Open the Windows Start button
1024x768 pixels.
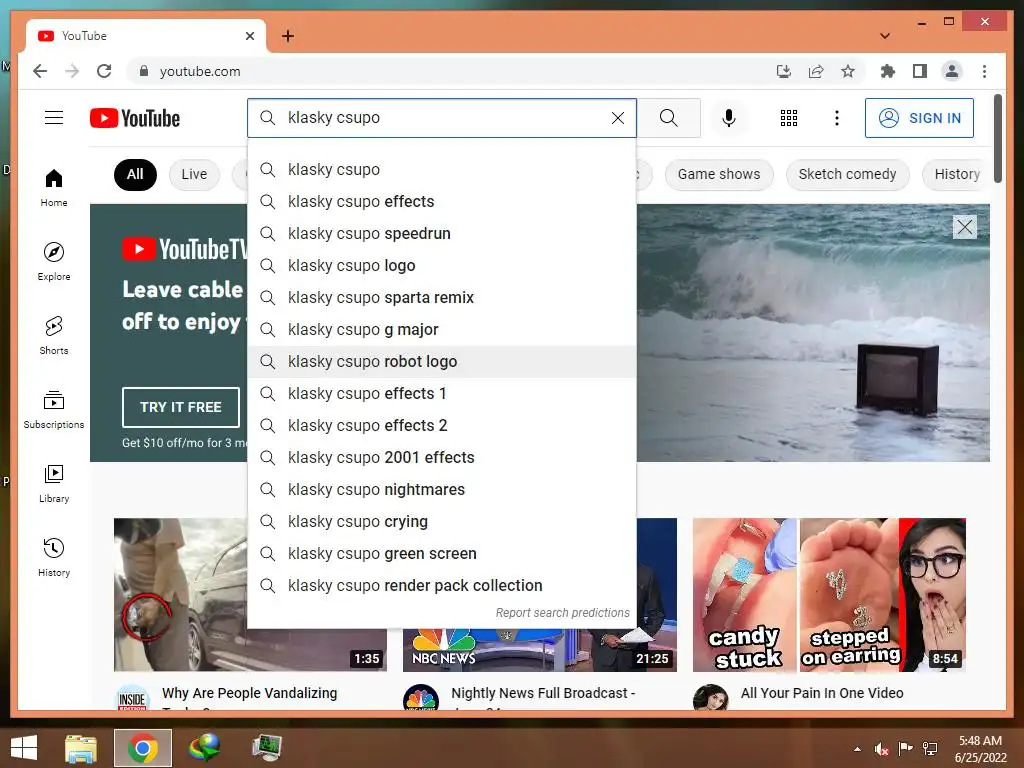24,748
